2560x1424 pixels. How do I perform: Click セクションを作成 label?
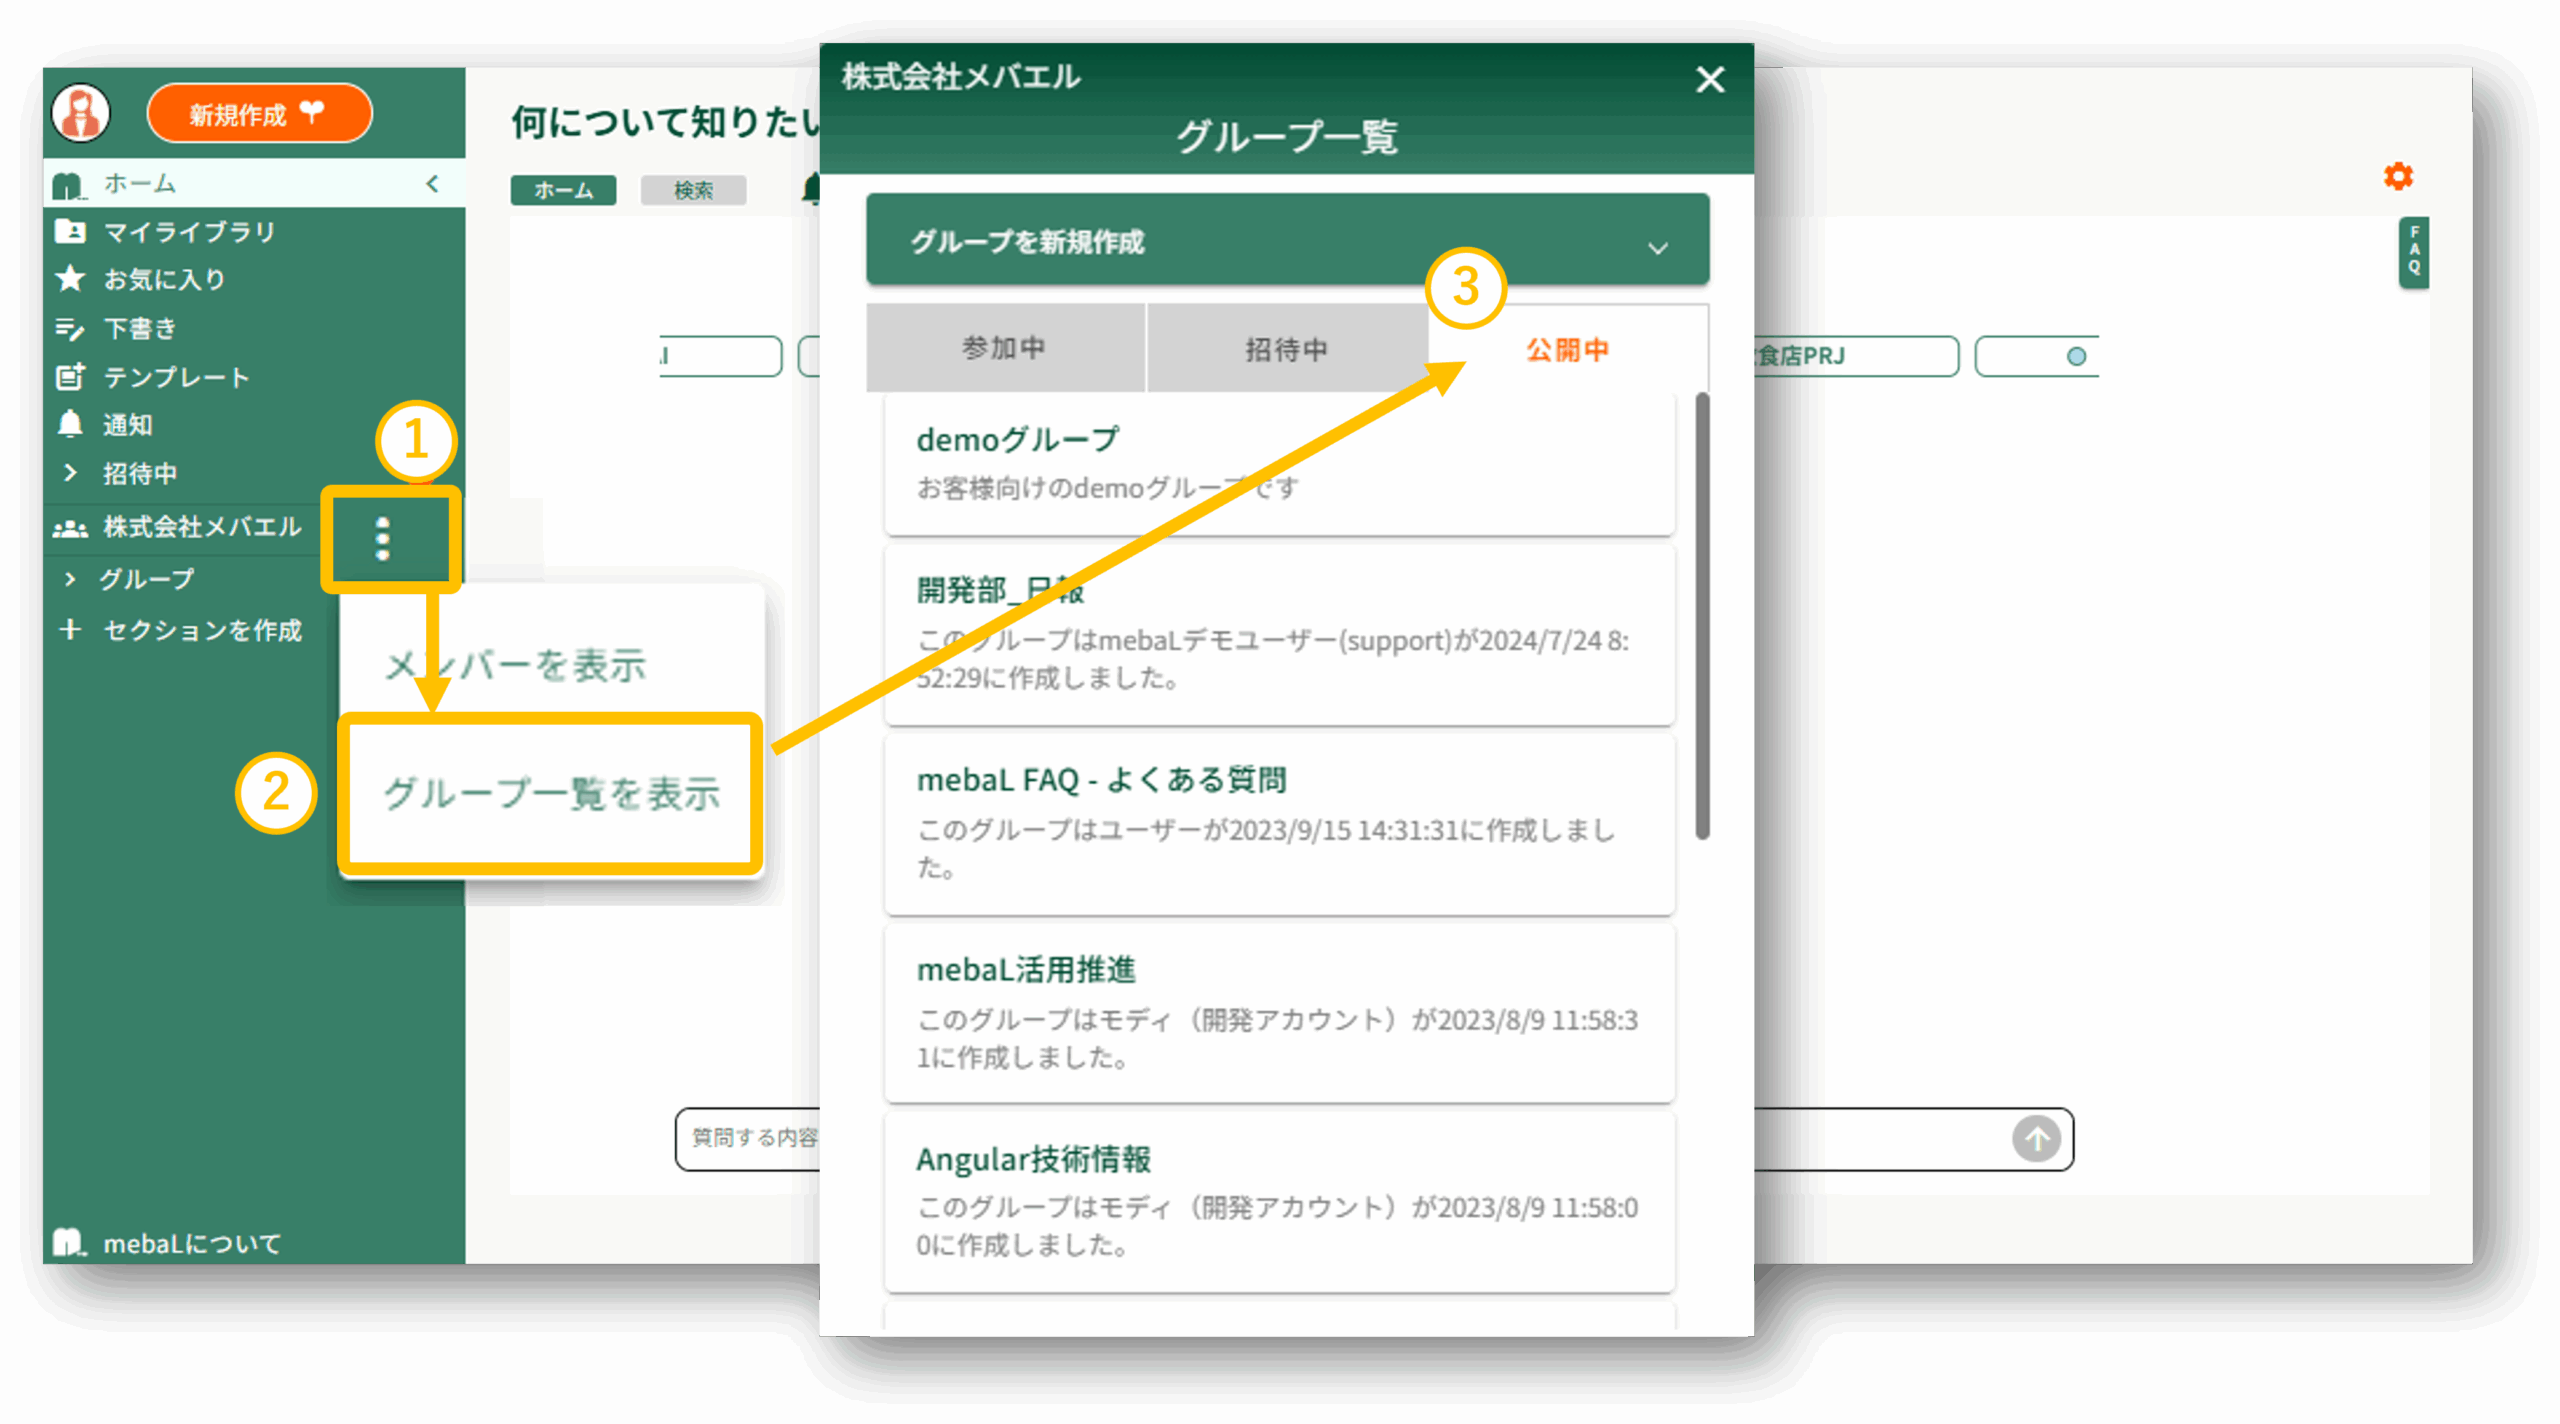[203, 630]
